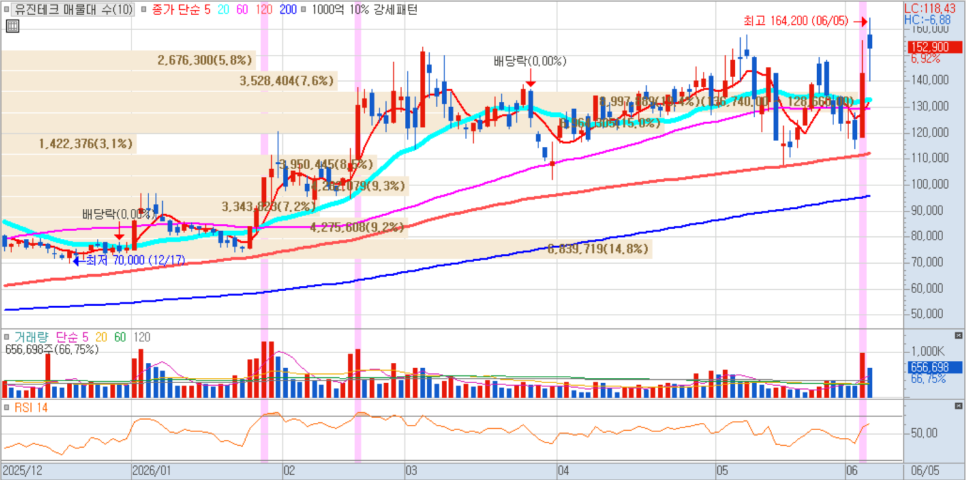Viewport: 966px width, 480px height.
Task: Click the 120,000 price axis label
Action: tap(930, 132)
